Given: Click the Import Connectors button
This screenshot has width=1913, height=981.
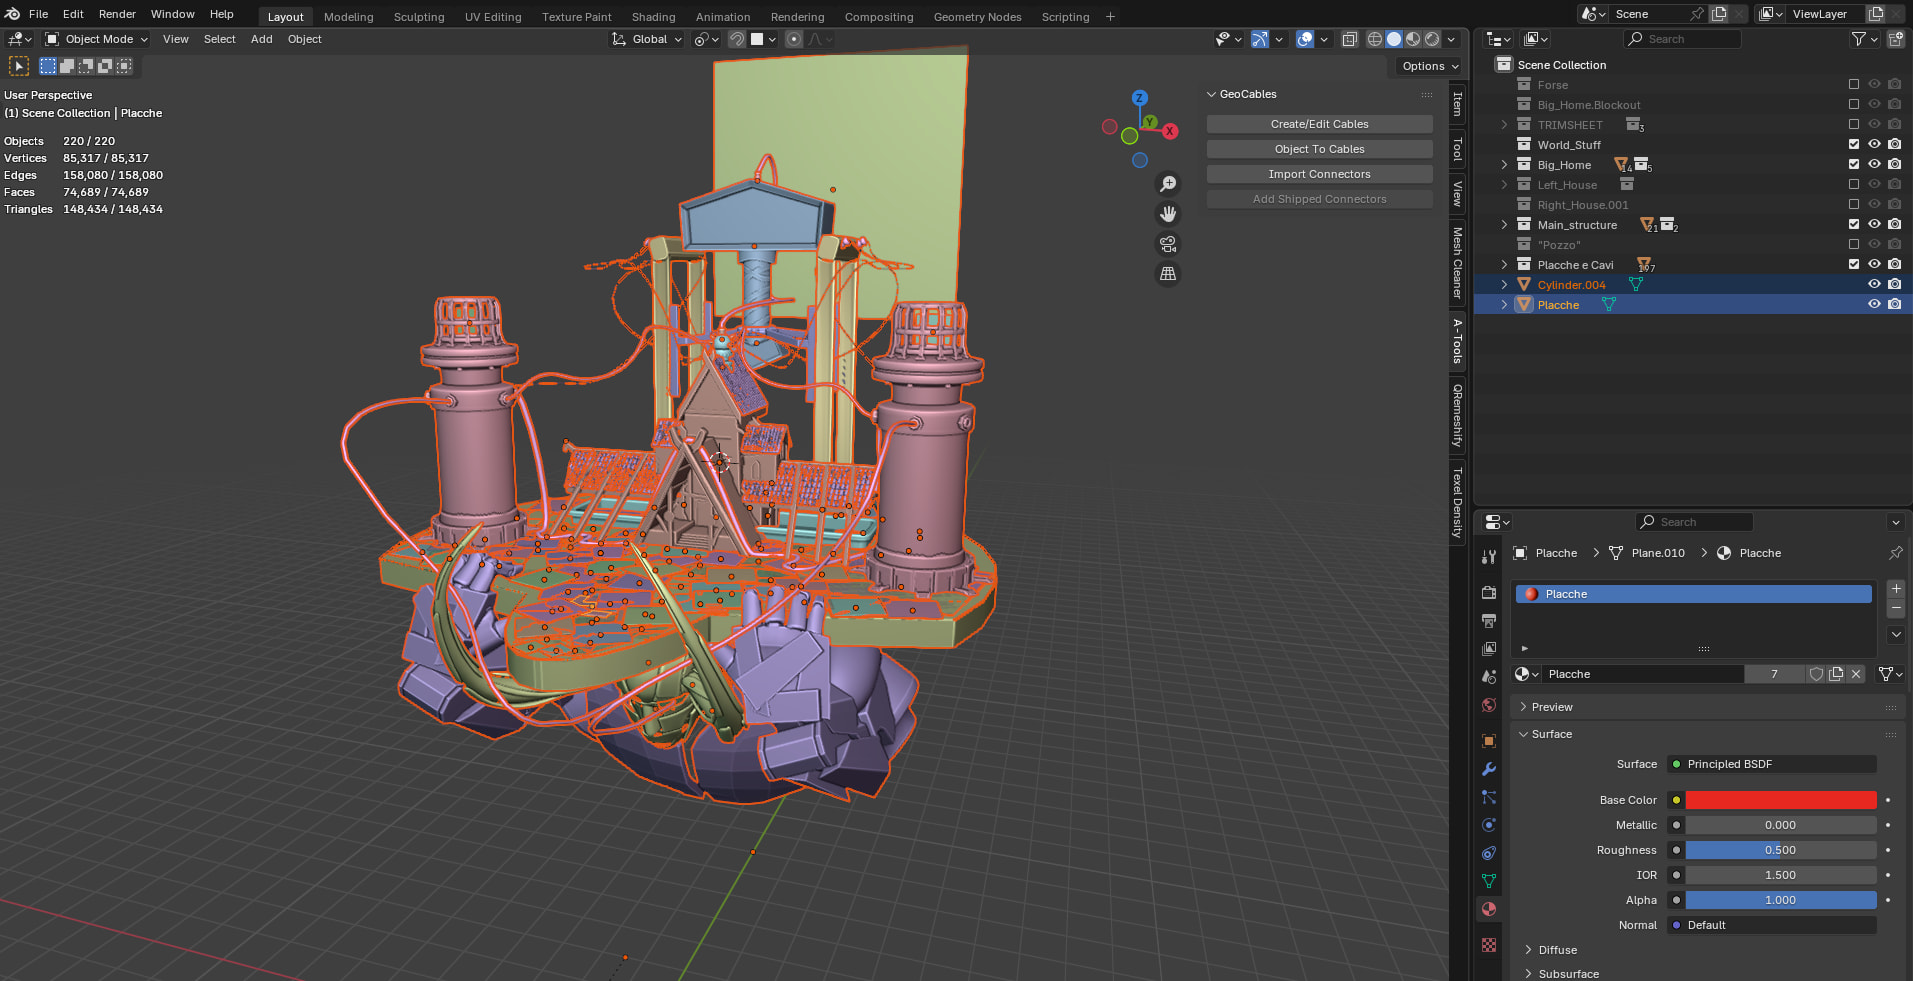Looking at the screenshot, I should coord(1319,174).
